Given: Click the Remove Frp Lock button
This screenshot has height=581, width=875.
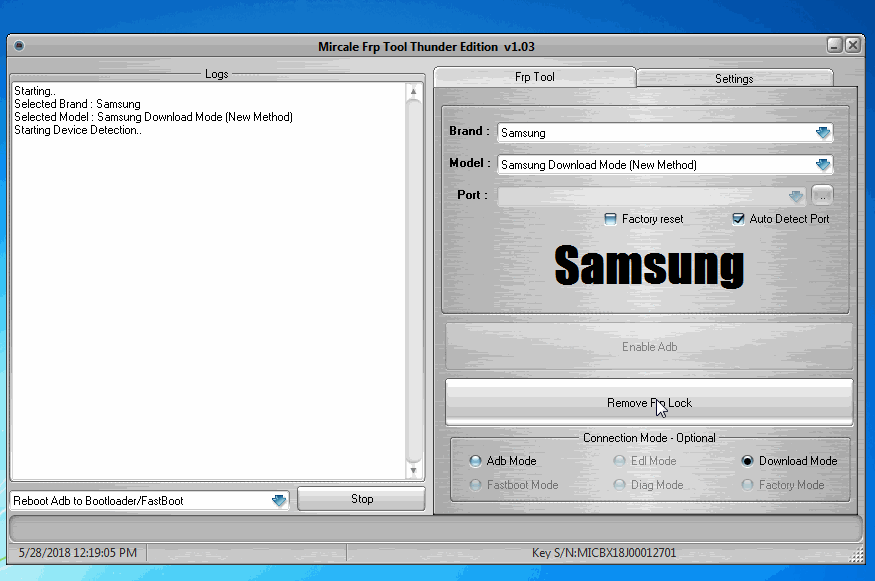Looking at the screenshot, I should point(649,402).
